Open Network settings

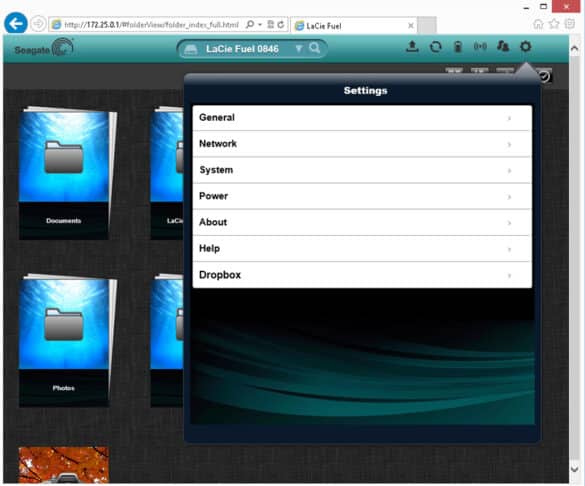(x=362, y=144)
